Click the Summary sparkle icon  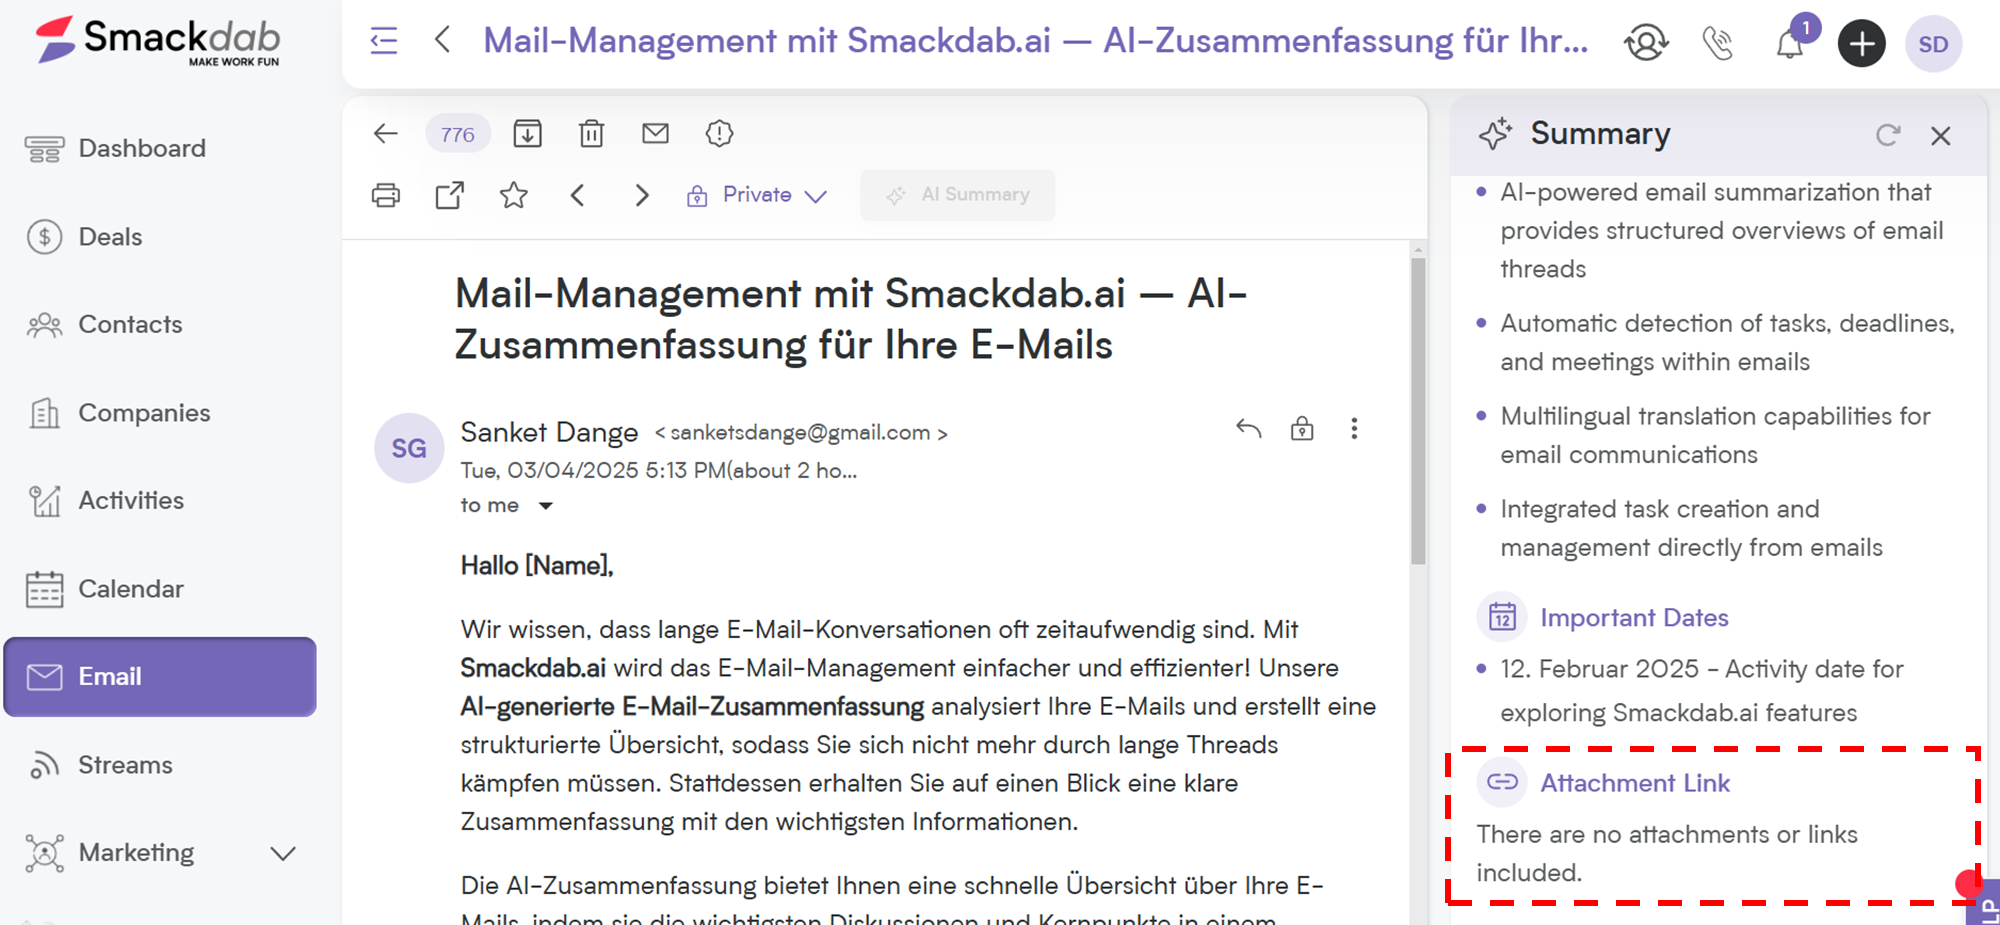(1496, 134)
